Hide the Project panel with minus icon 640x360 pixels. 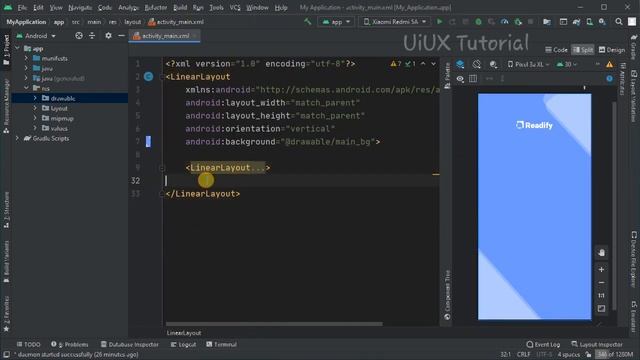click(121, 36)
